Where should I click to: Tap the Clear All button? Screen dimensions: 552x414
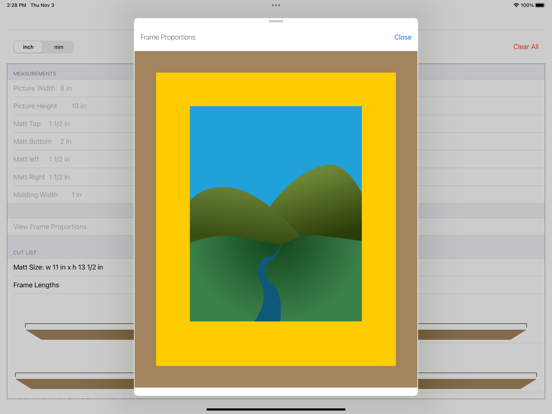pos(526,47)
